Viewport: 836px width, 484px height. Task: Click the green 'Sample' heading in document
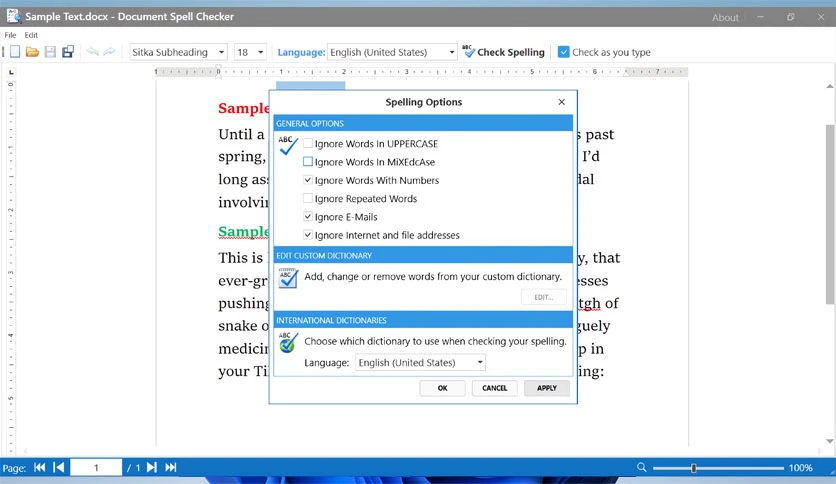(244, 231)
